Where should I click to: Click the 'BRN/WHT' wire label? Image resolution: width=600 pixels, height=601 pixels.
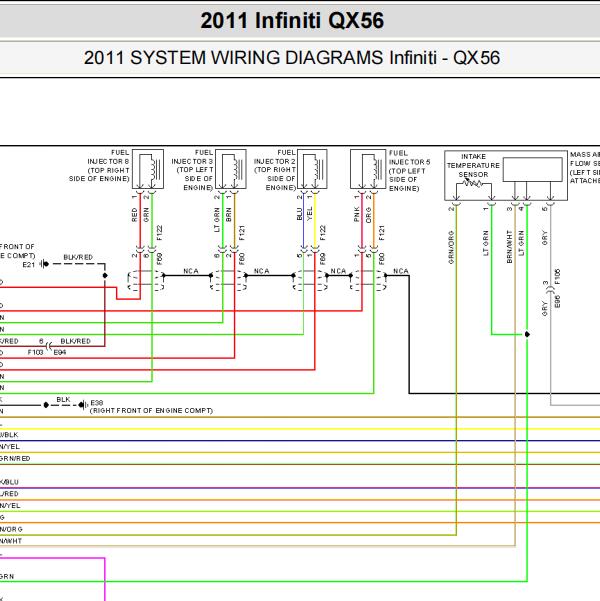pyautogui.click(x=510, y=246)
